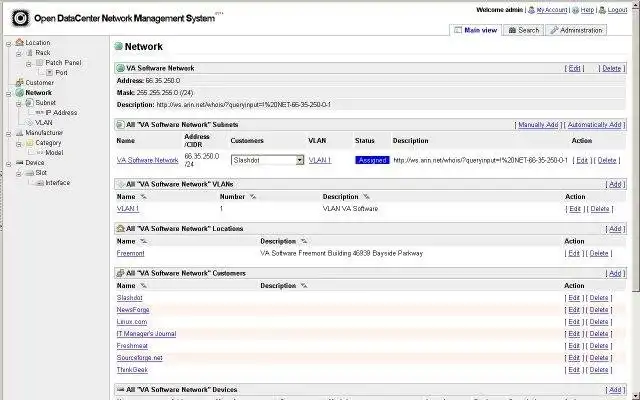Image resolution: width=640 pixels, height=400 pixels.
Task: Click the Patch Panel icon in tree
Action: pos(39,62)
